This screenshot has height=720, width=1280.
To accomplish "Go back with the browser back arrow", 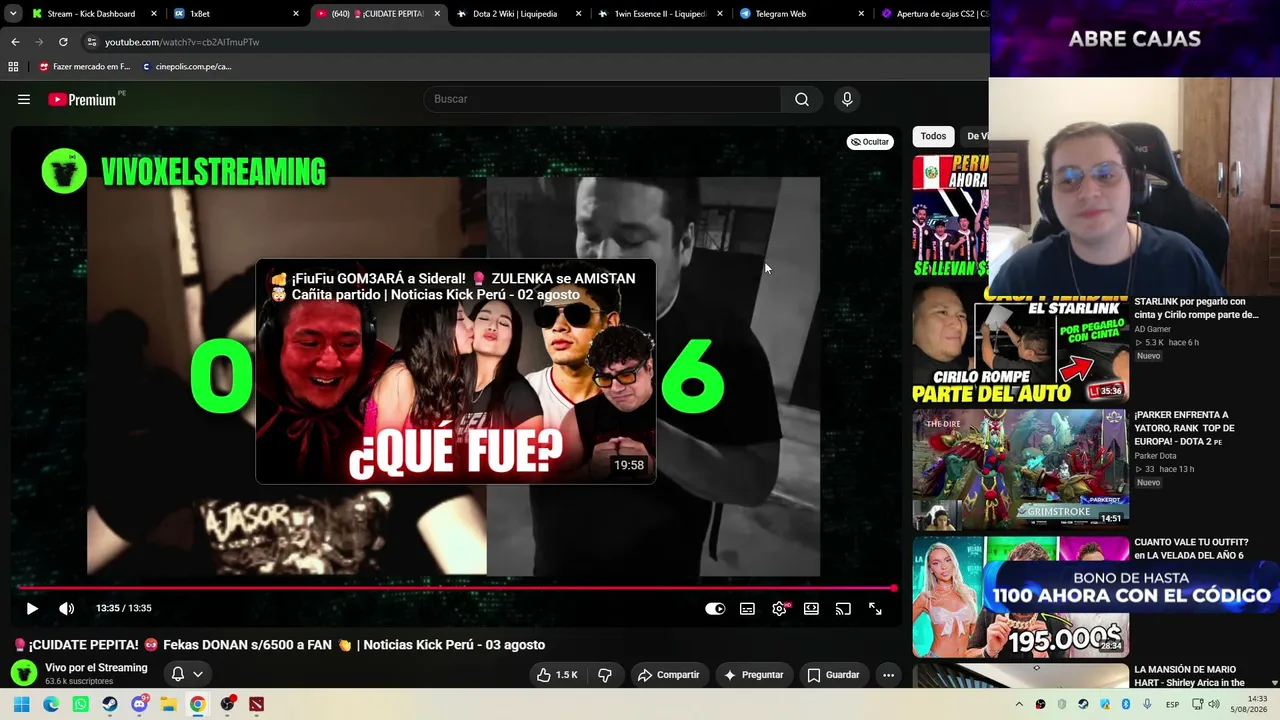I will (x=15, y=42).
